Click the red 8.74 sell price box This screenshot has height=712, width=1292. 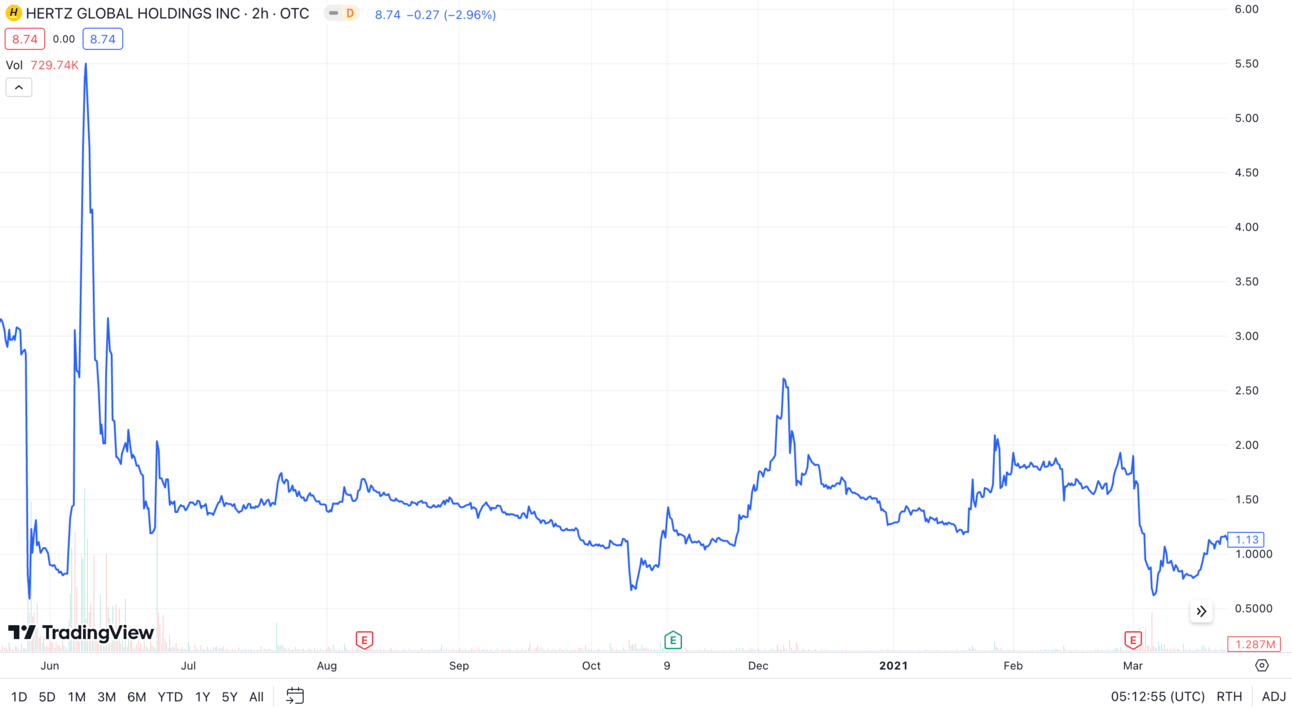click(24, 39)
